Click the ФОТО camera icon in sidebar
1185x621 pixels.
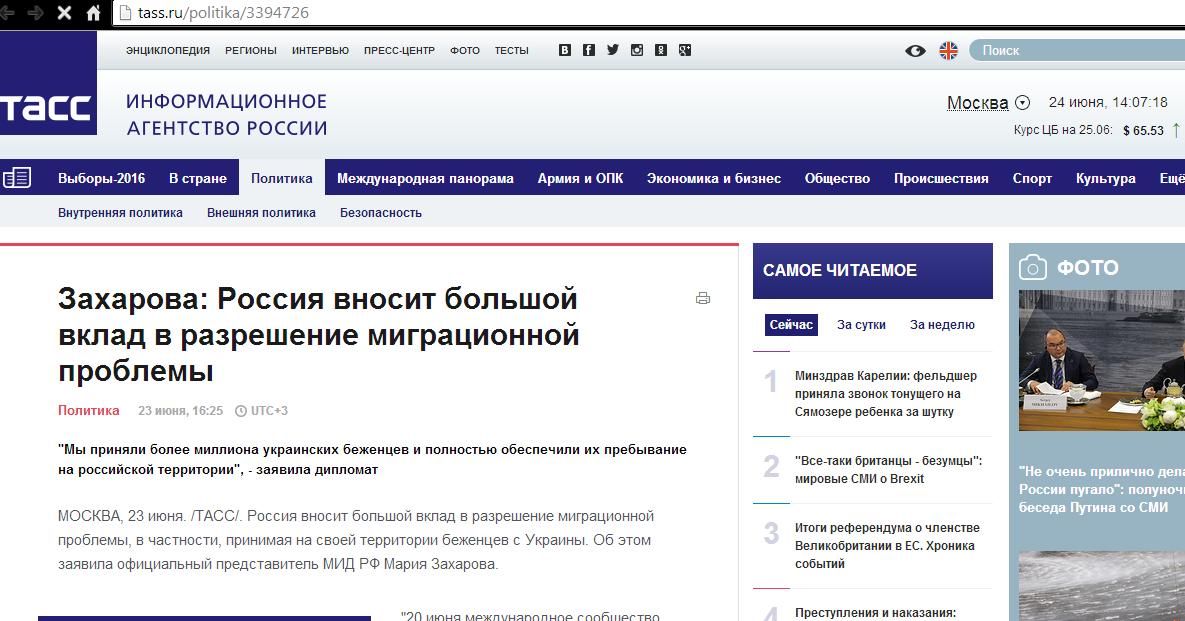(x=1032, y=267)
